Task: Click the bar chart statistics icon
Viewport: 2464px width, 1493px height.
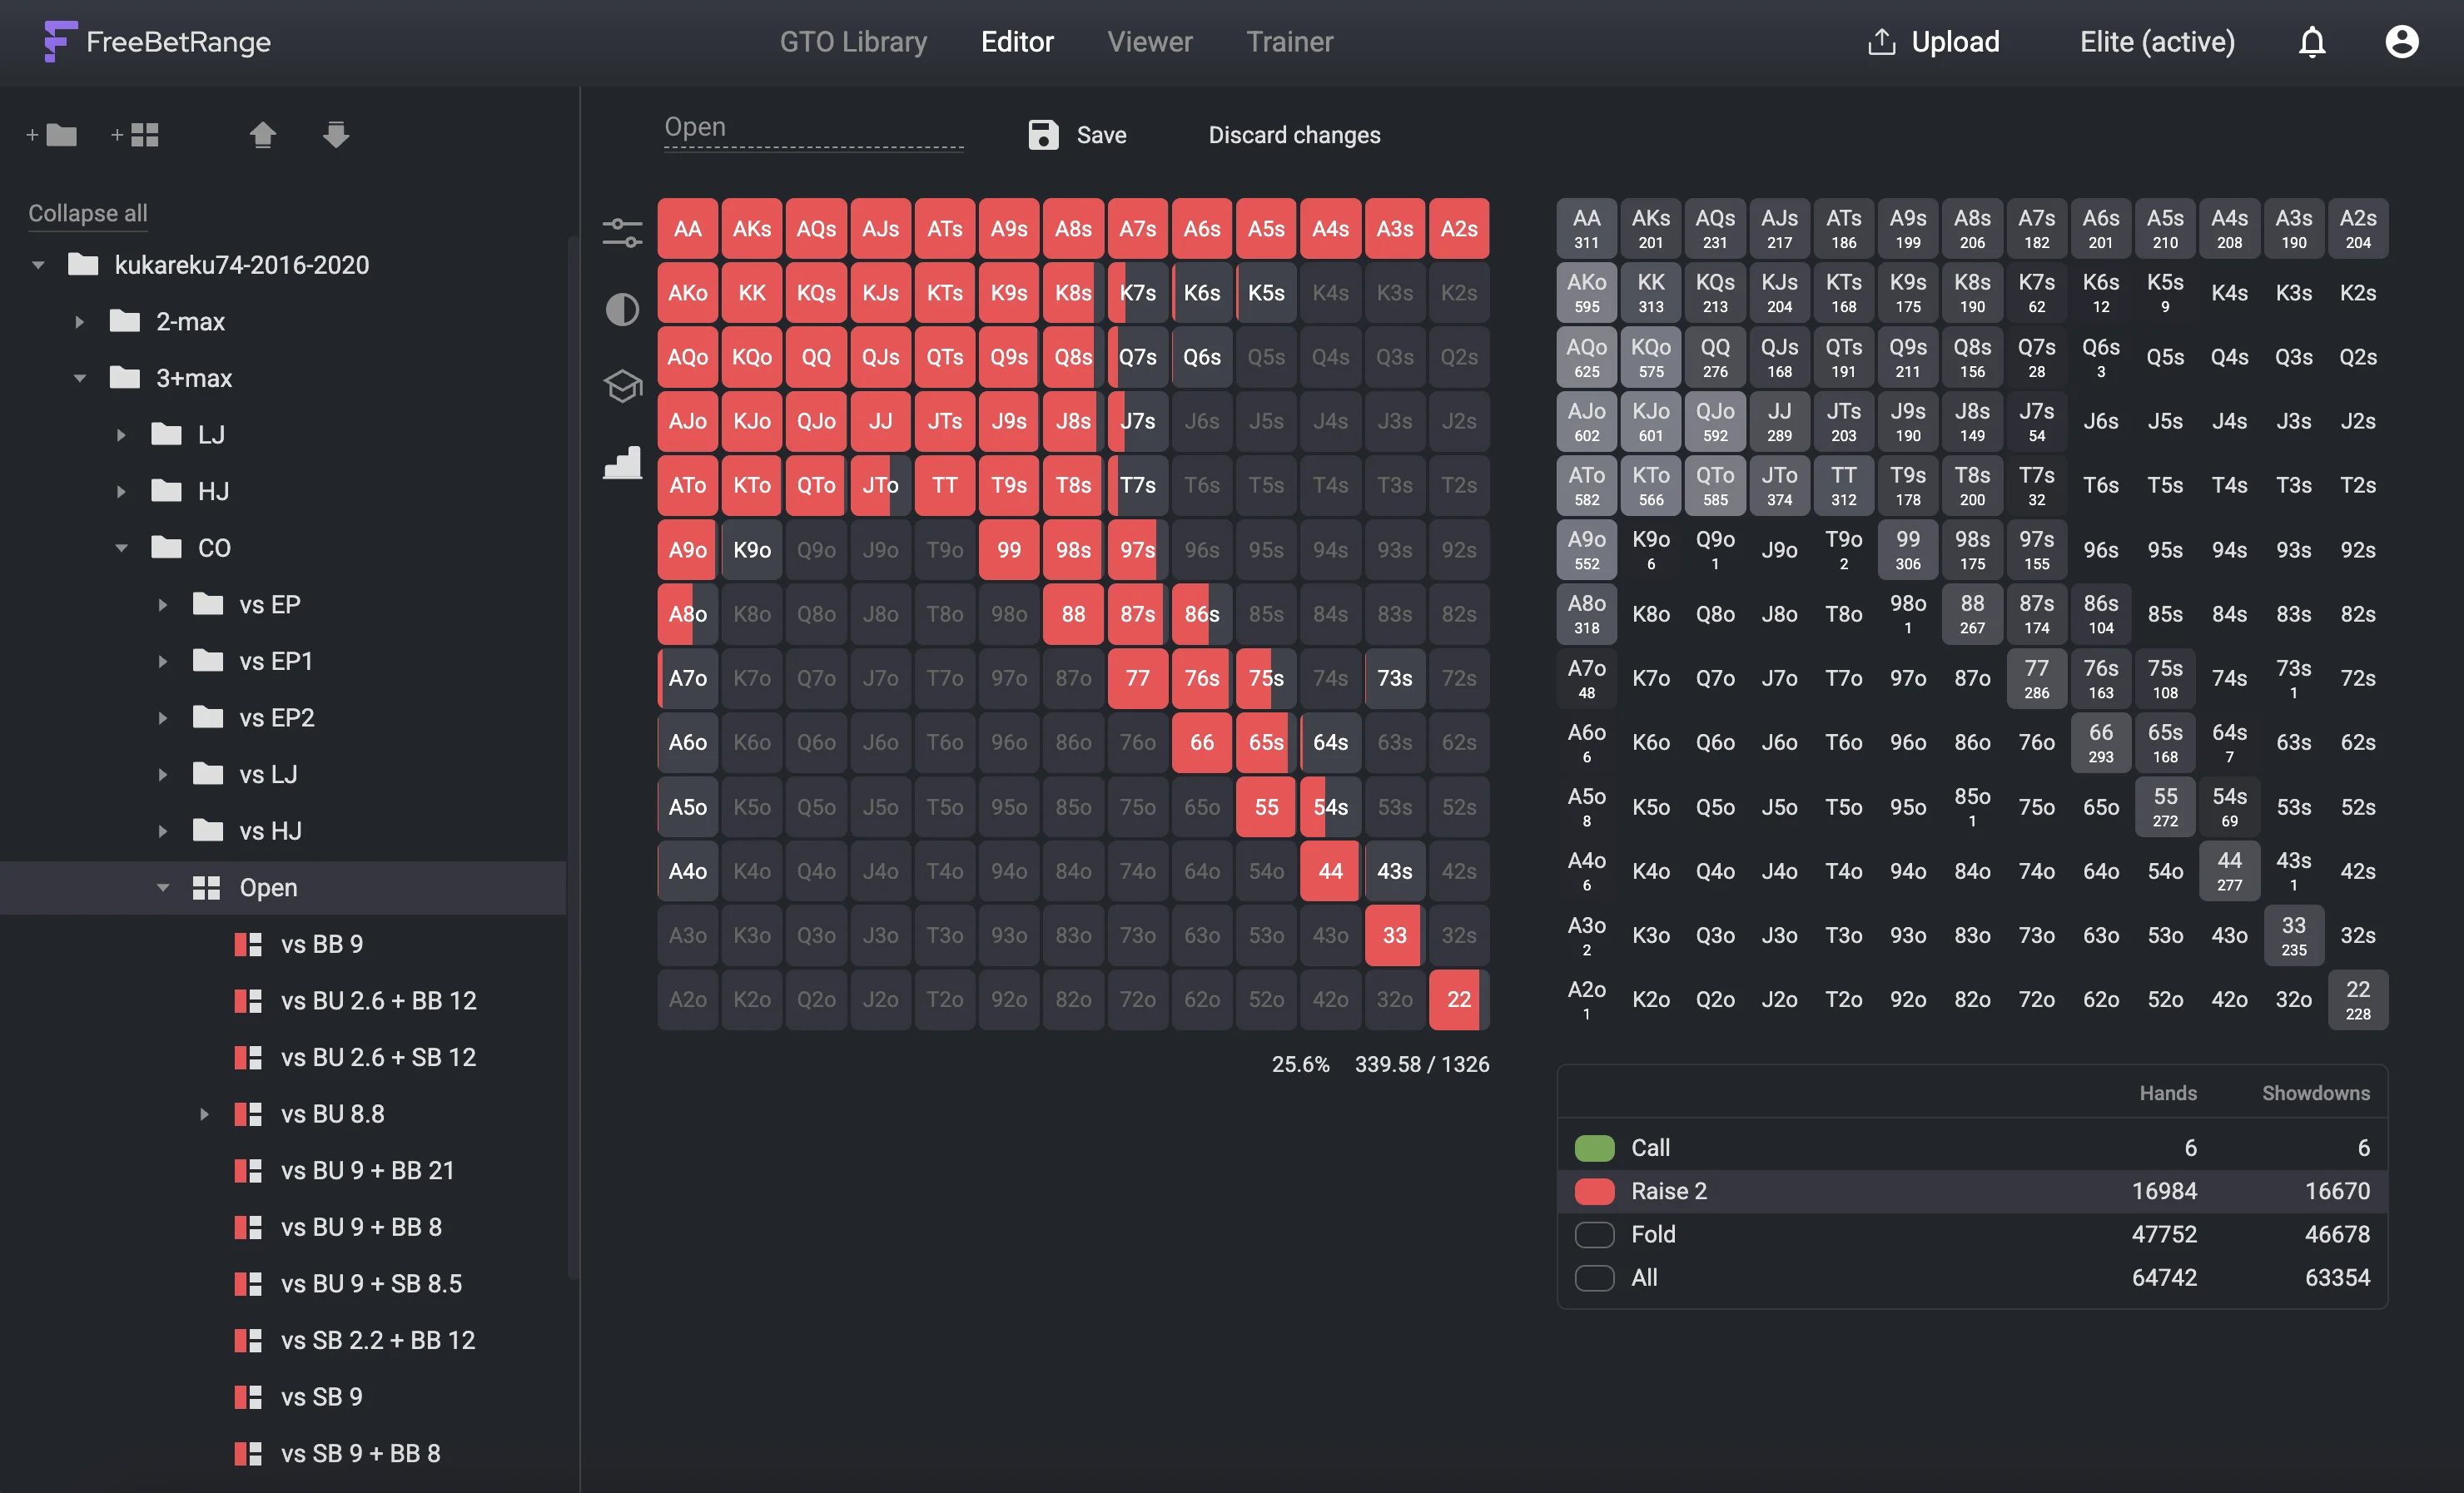Action: tap(622, 462)
